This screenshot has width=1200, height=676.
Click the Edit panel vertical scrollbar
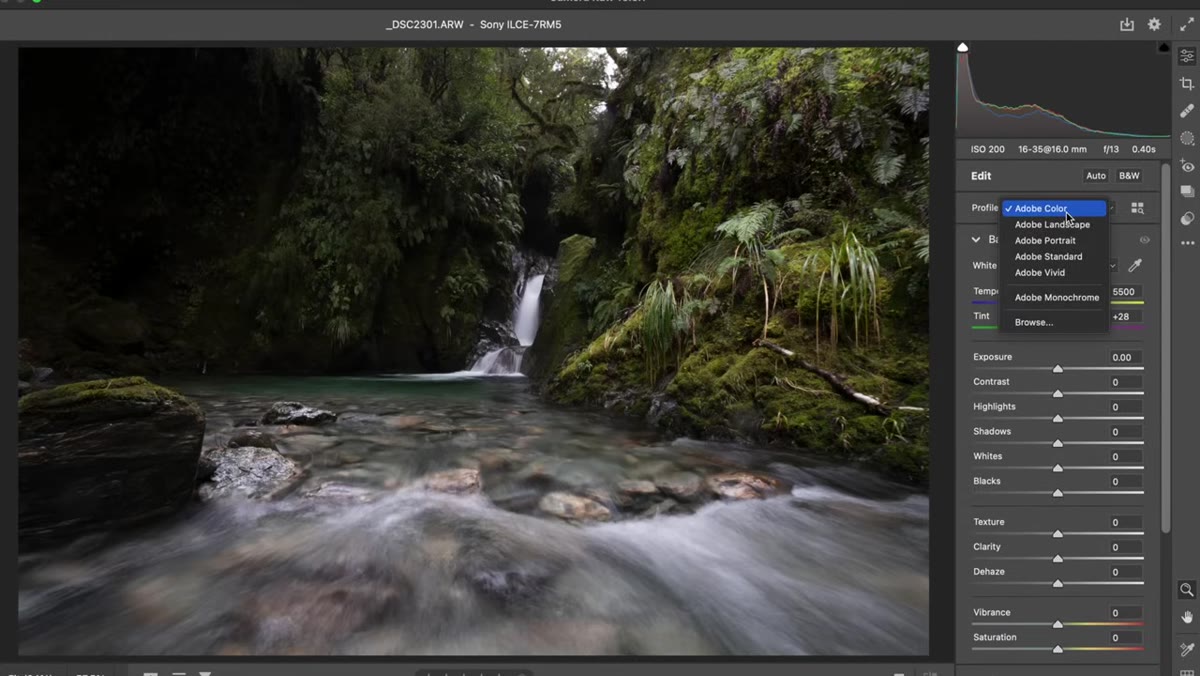[x=1165, y=348]
